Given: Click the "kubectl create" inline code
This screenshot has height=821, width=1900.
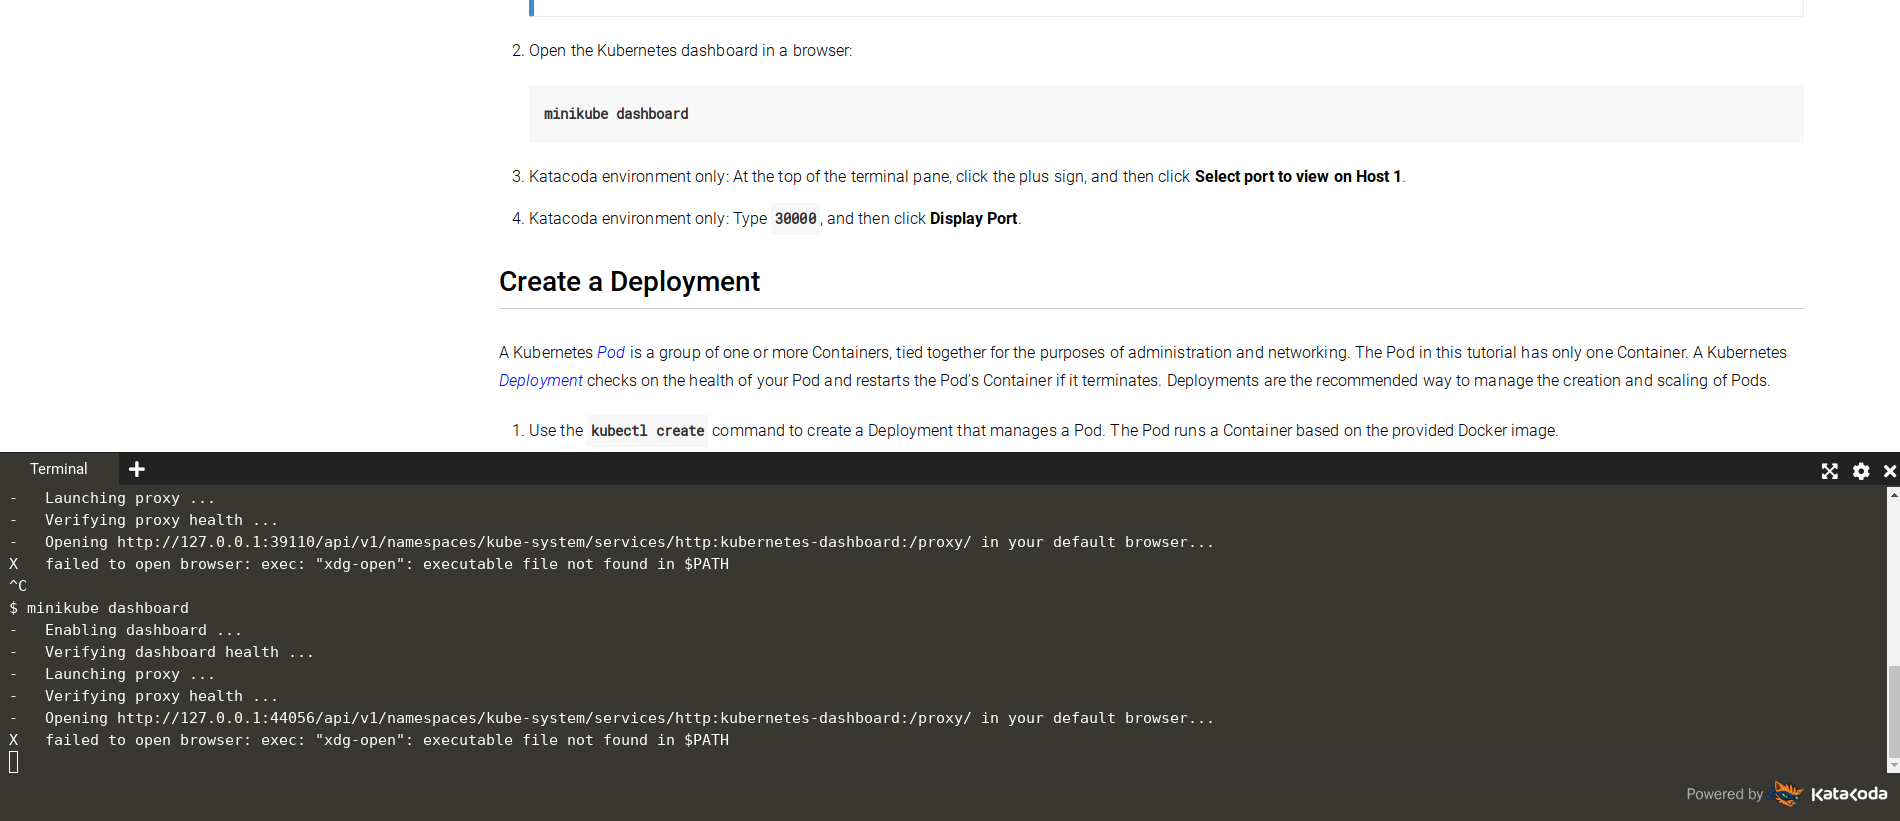Looking at the screenshot, I should click(x=647, y=431).
